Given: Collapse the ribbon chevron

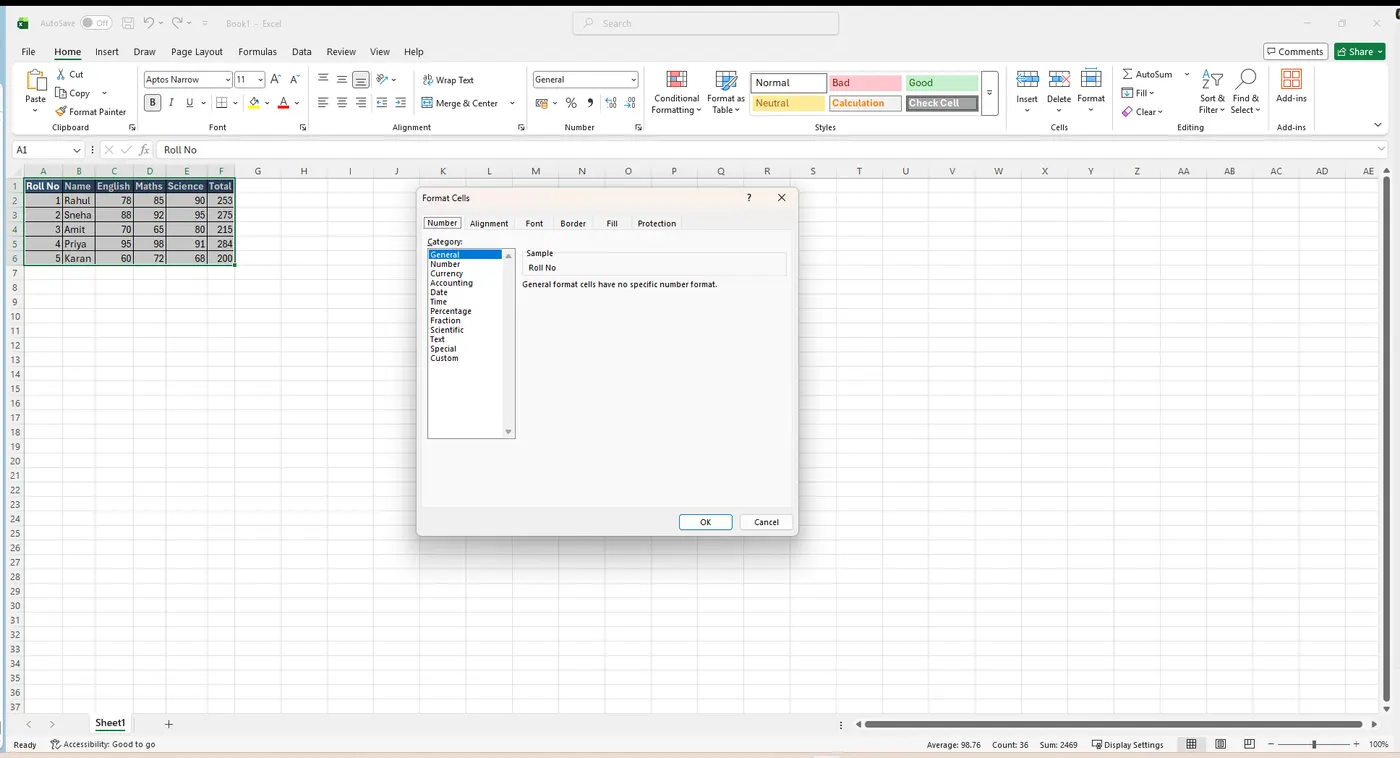Looking at the screenshot, I should 1379,126.
